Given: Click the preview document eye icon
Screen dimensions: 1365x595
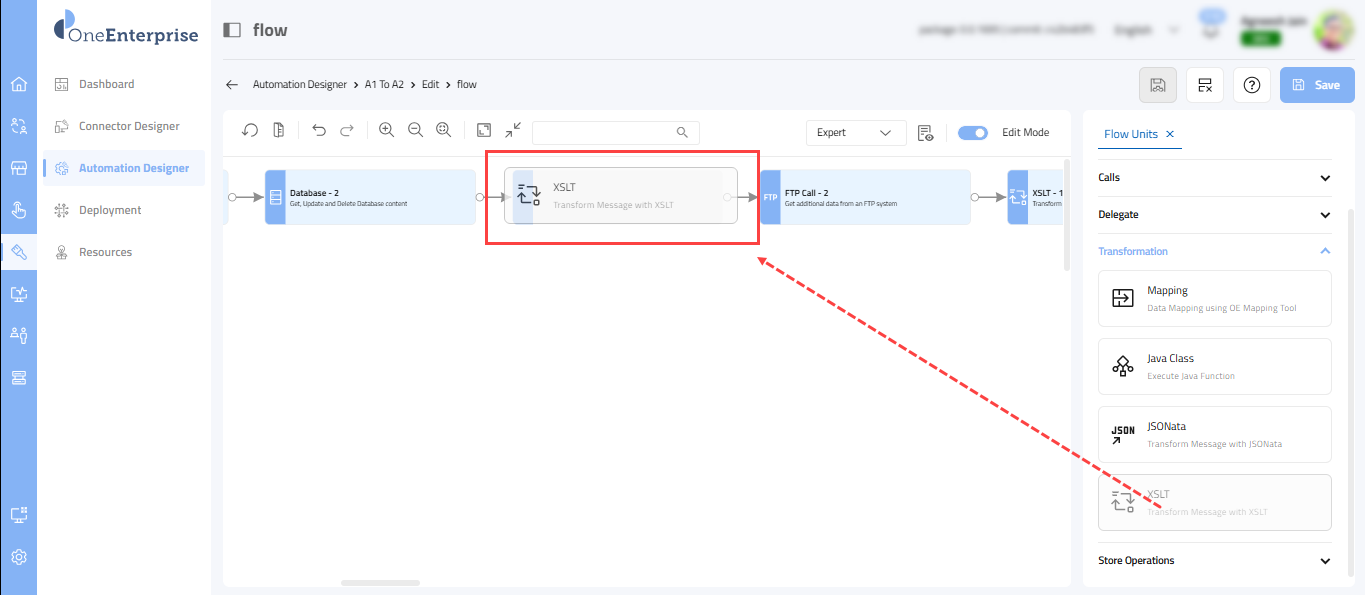Looking at the screenshot, I should (925, 133).
